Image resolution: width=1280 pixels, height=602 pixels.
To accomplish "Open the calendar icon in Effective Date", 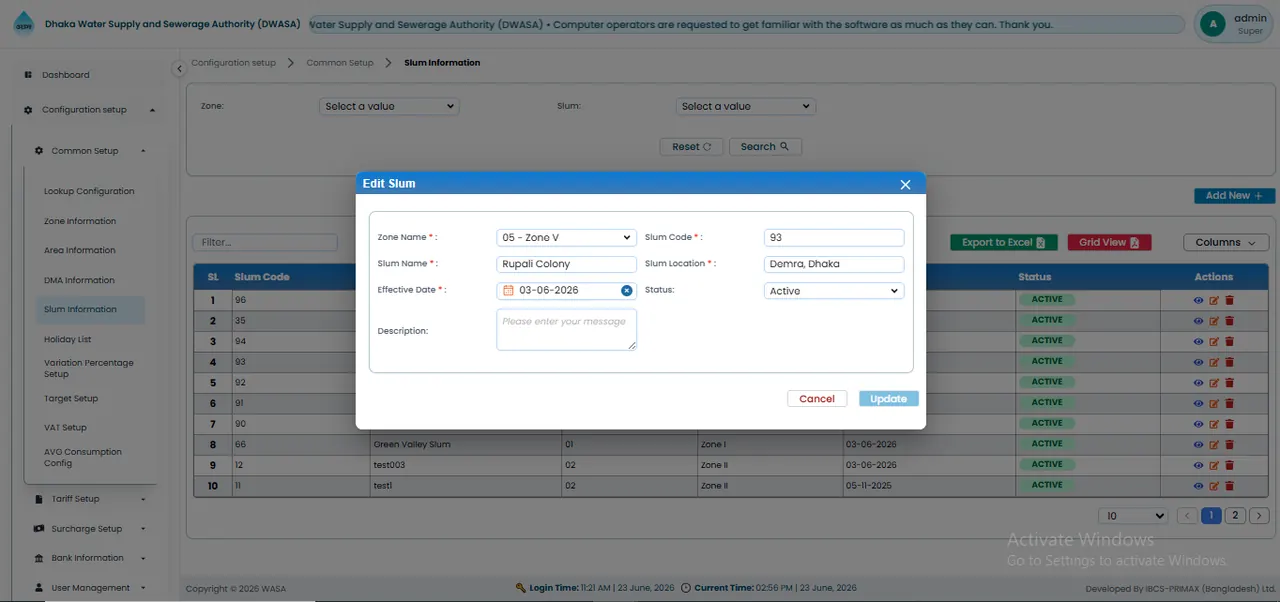I will point(508,291).
